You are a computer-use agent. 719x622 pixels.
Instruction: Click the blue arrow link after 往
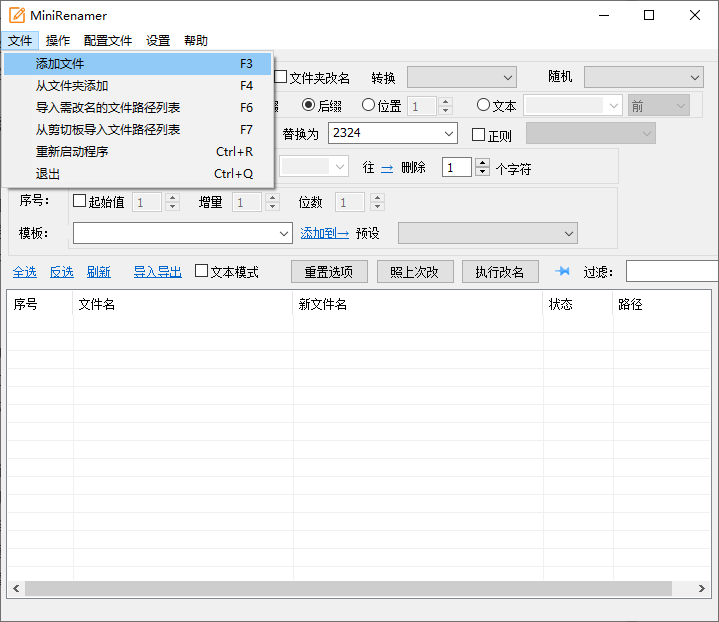pos(387,168)
